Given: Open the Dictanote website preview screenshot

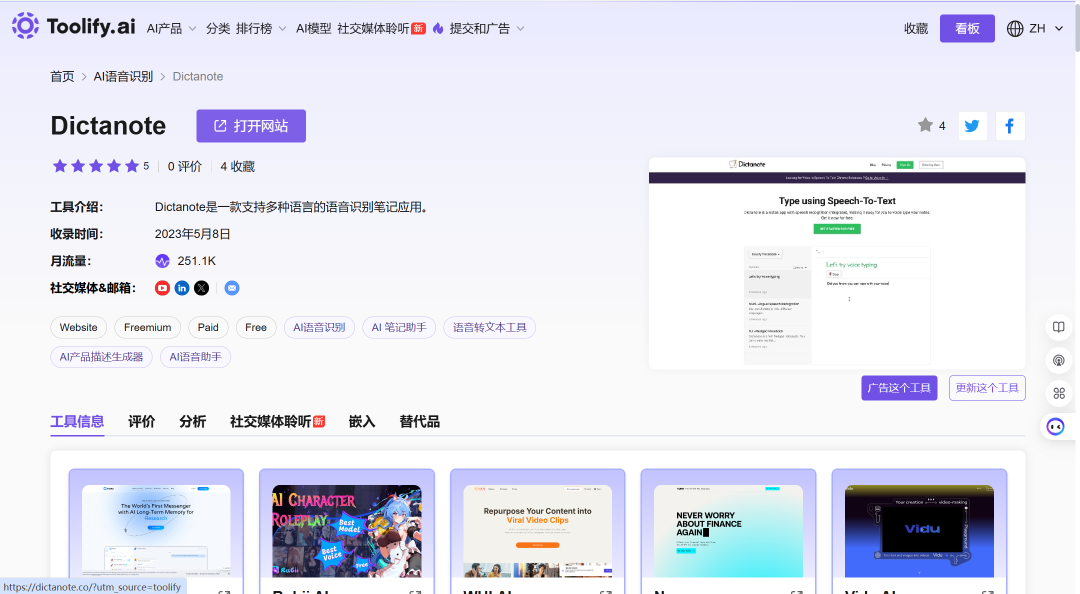Looking at the screenshot, I should (x=837, y=263).
